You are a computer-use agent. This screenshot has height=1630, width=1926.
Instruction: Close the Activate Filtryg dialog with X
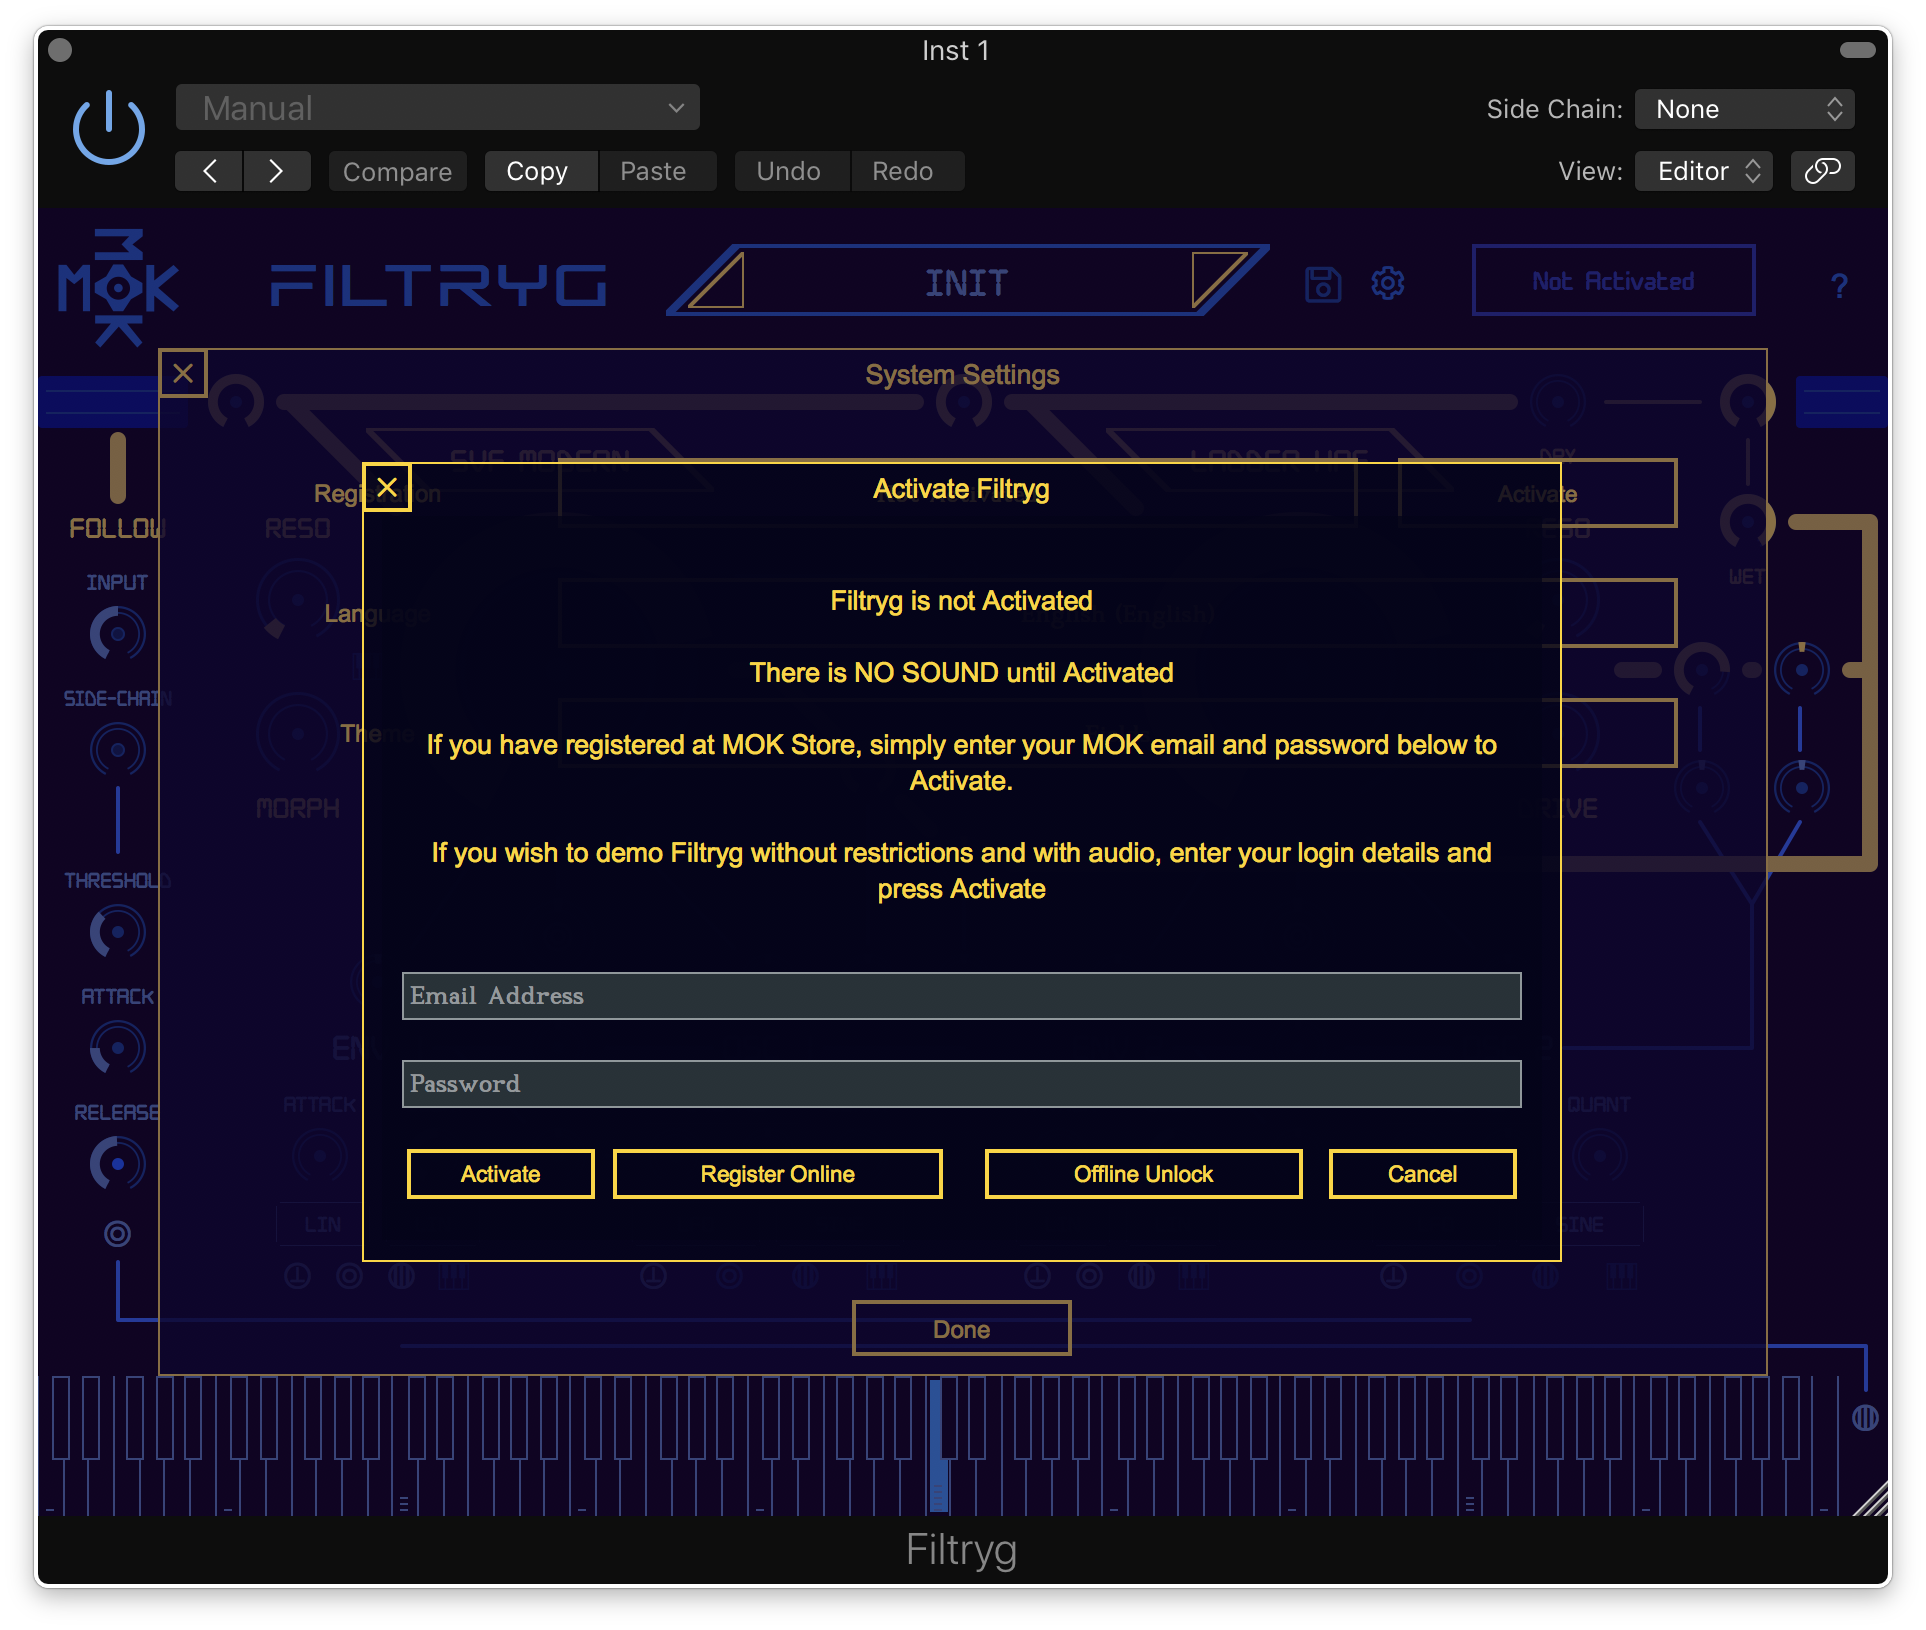pos(387,488)
